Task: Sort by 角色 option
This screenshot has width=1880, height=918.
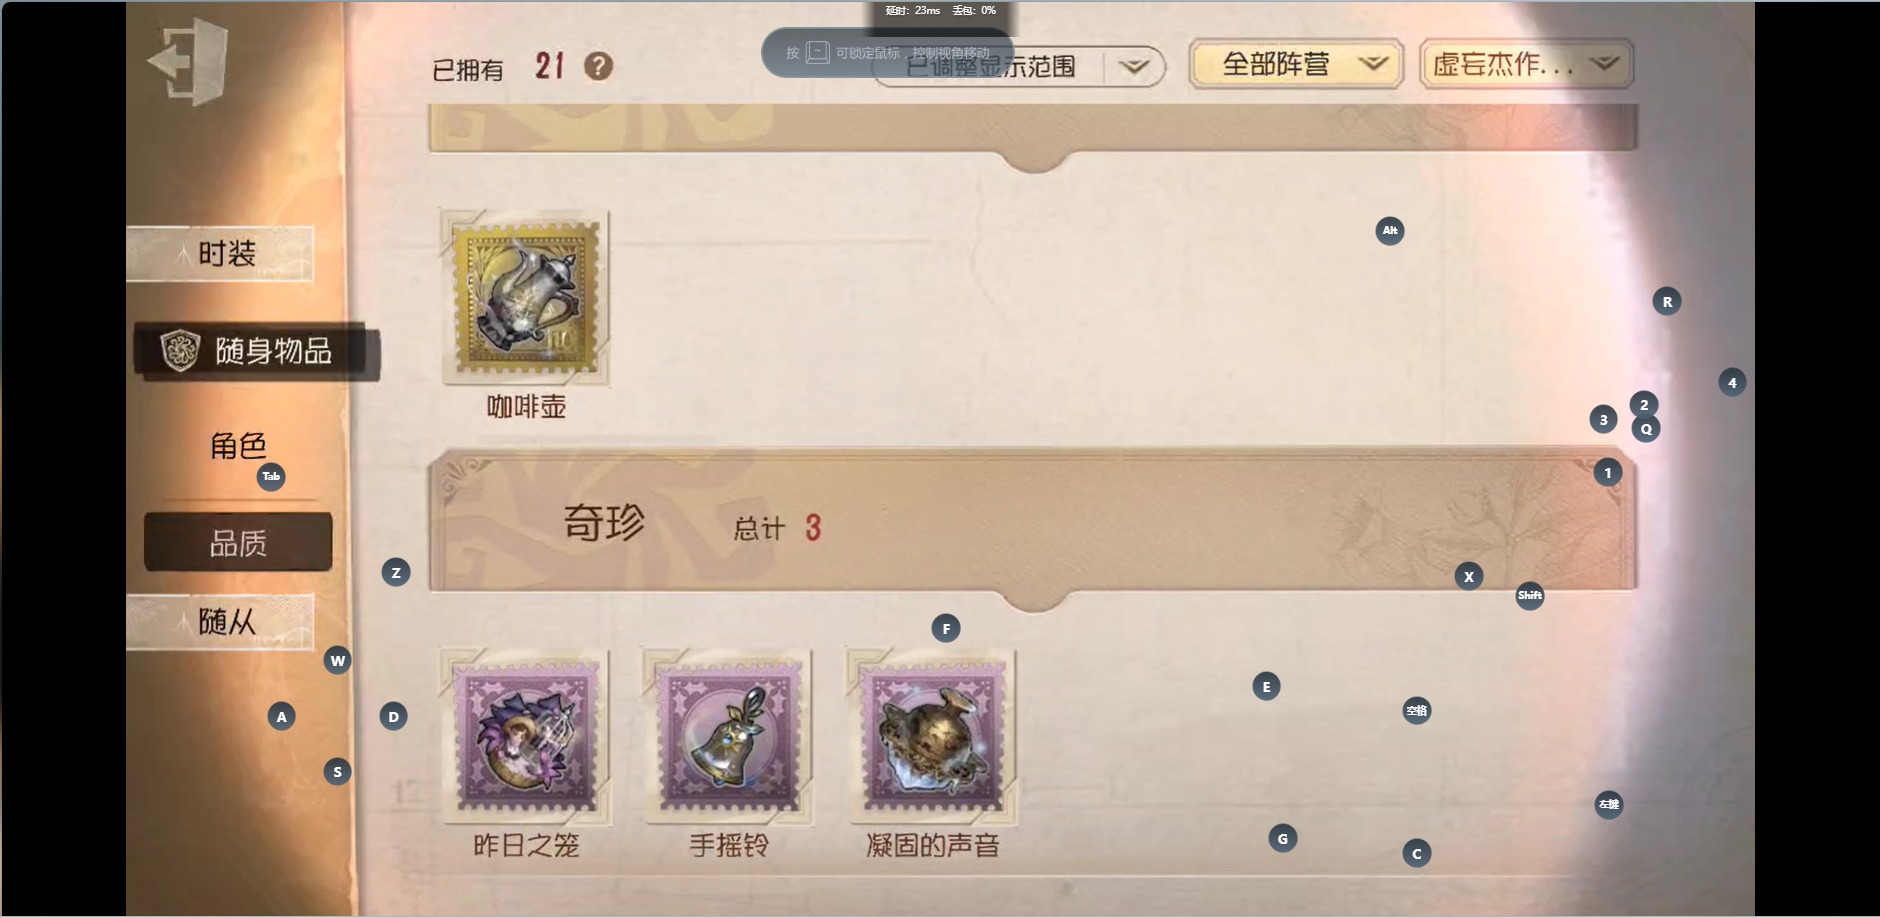Action: coord(238,446)
